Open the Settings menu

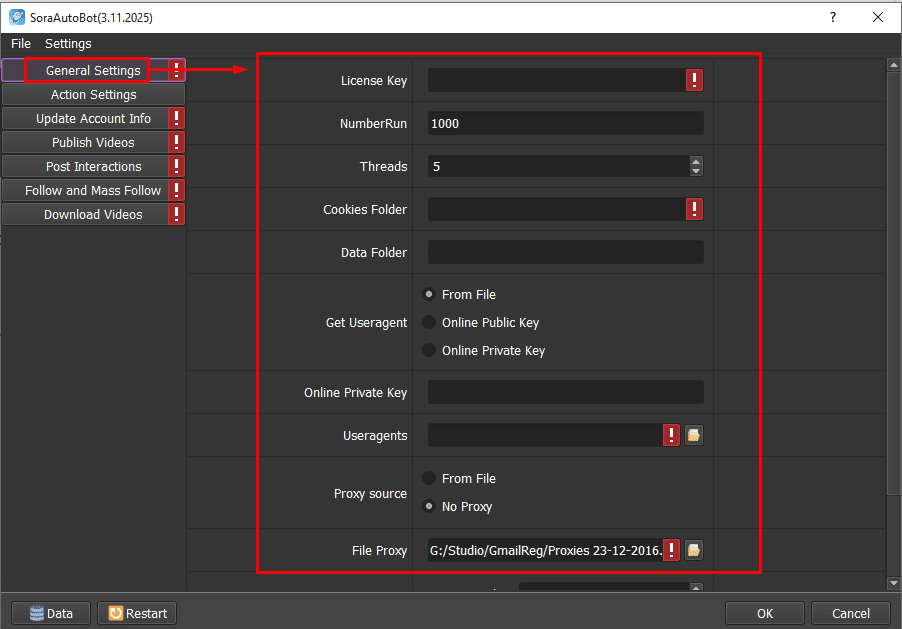point(68,44)
